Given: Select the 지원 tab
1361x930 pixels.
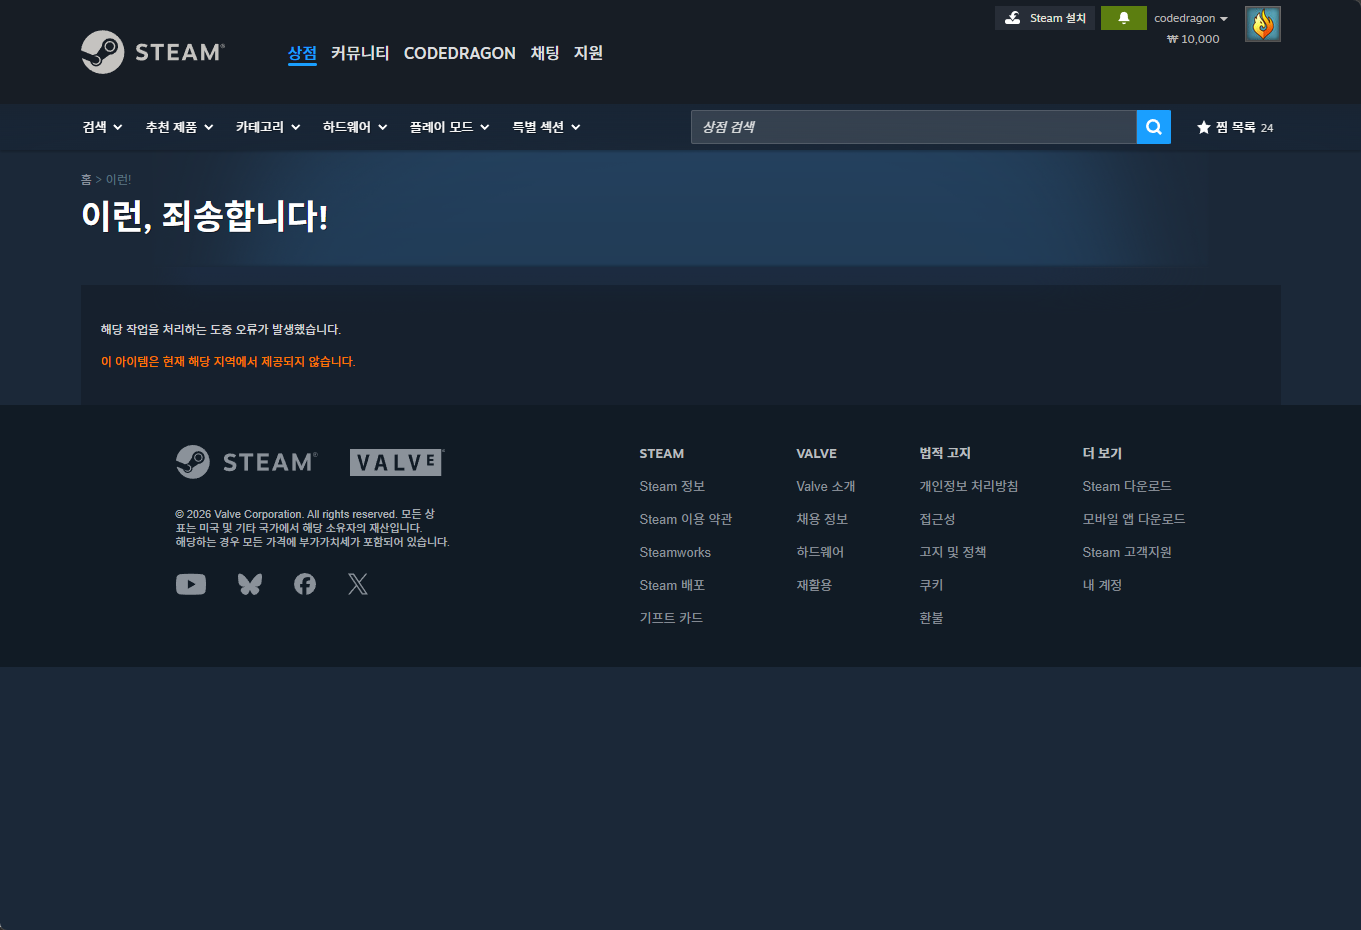Looking at the screenshot, I should 588,53.
